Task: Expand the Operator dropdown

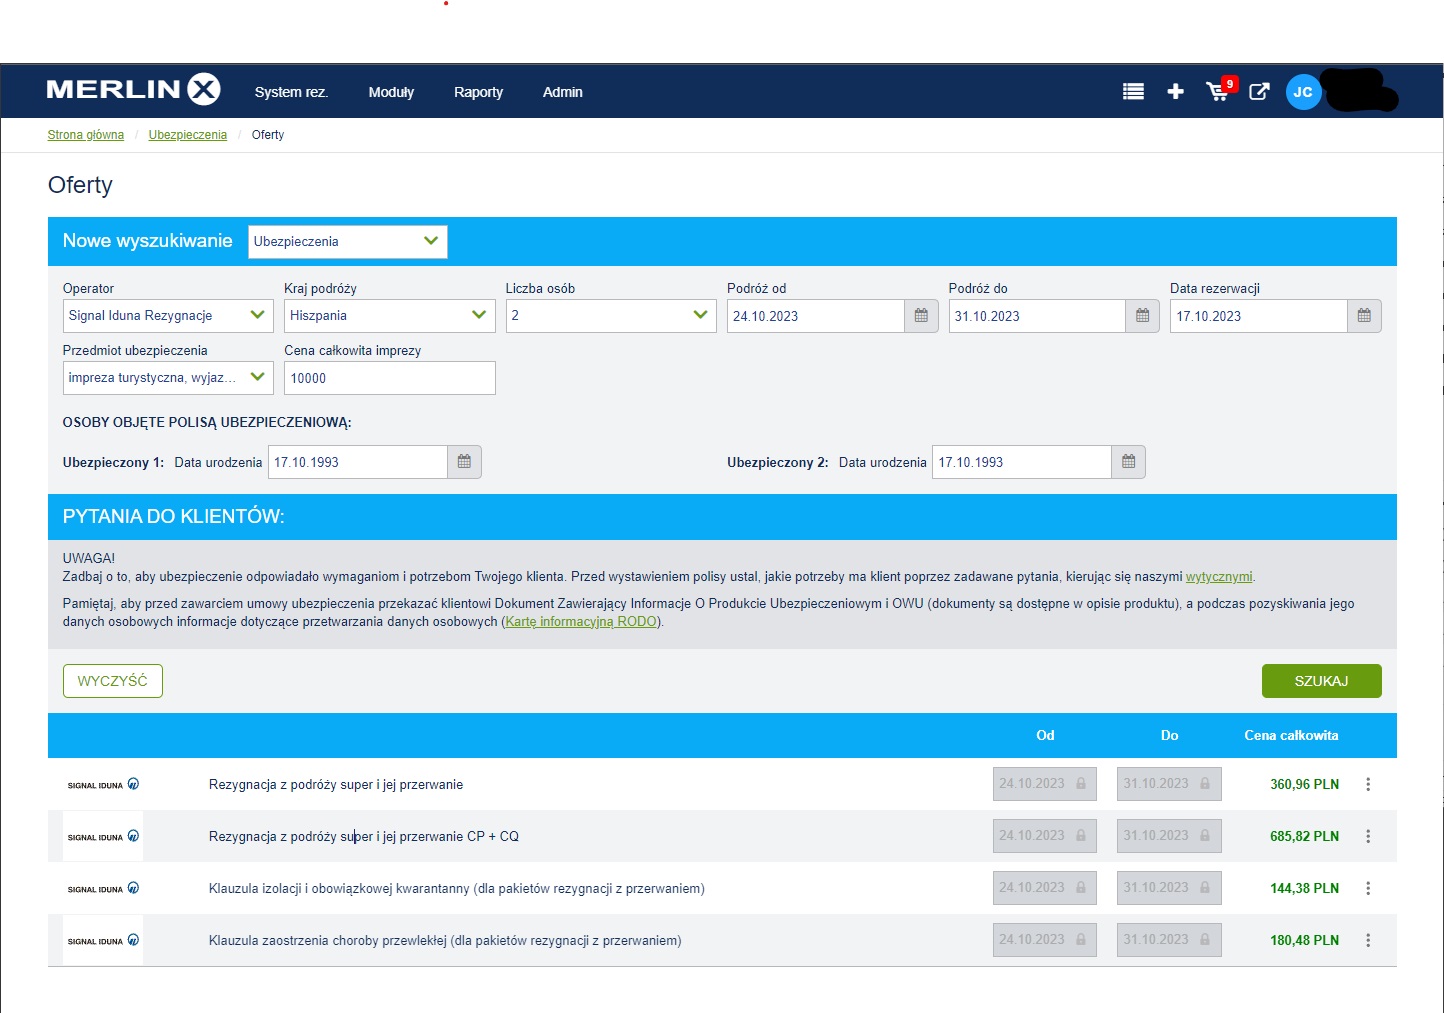Action: point(167,316)
